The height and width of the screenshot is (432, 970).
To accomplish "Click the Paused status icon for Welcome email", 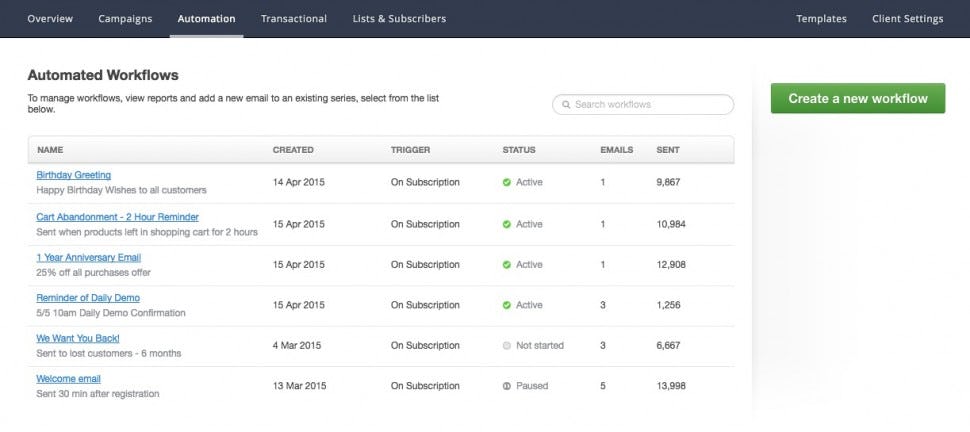I will point(507,386).
